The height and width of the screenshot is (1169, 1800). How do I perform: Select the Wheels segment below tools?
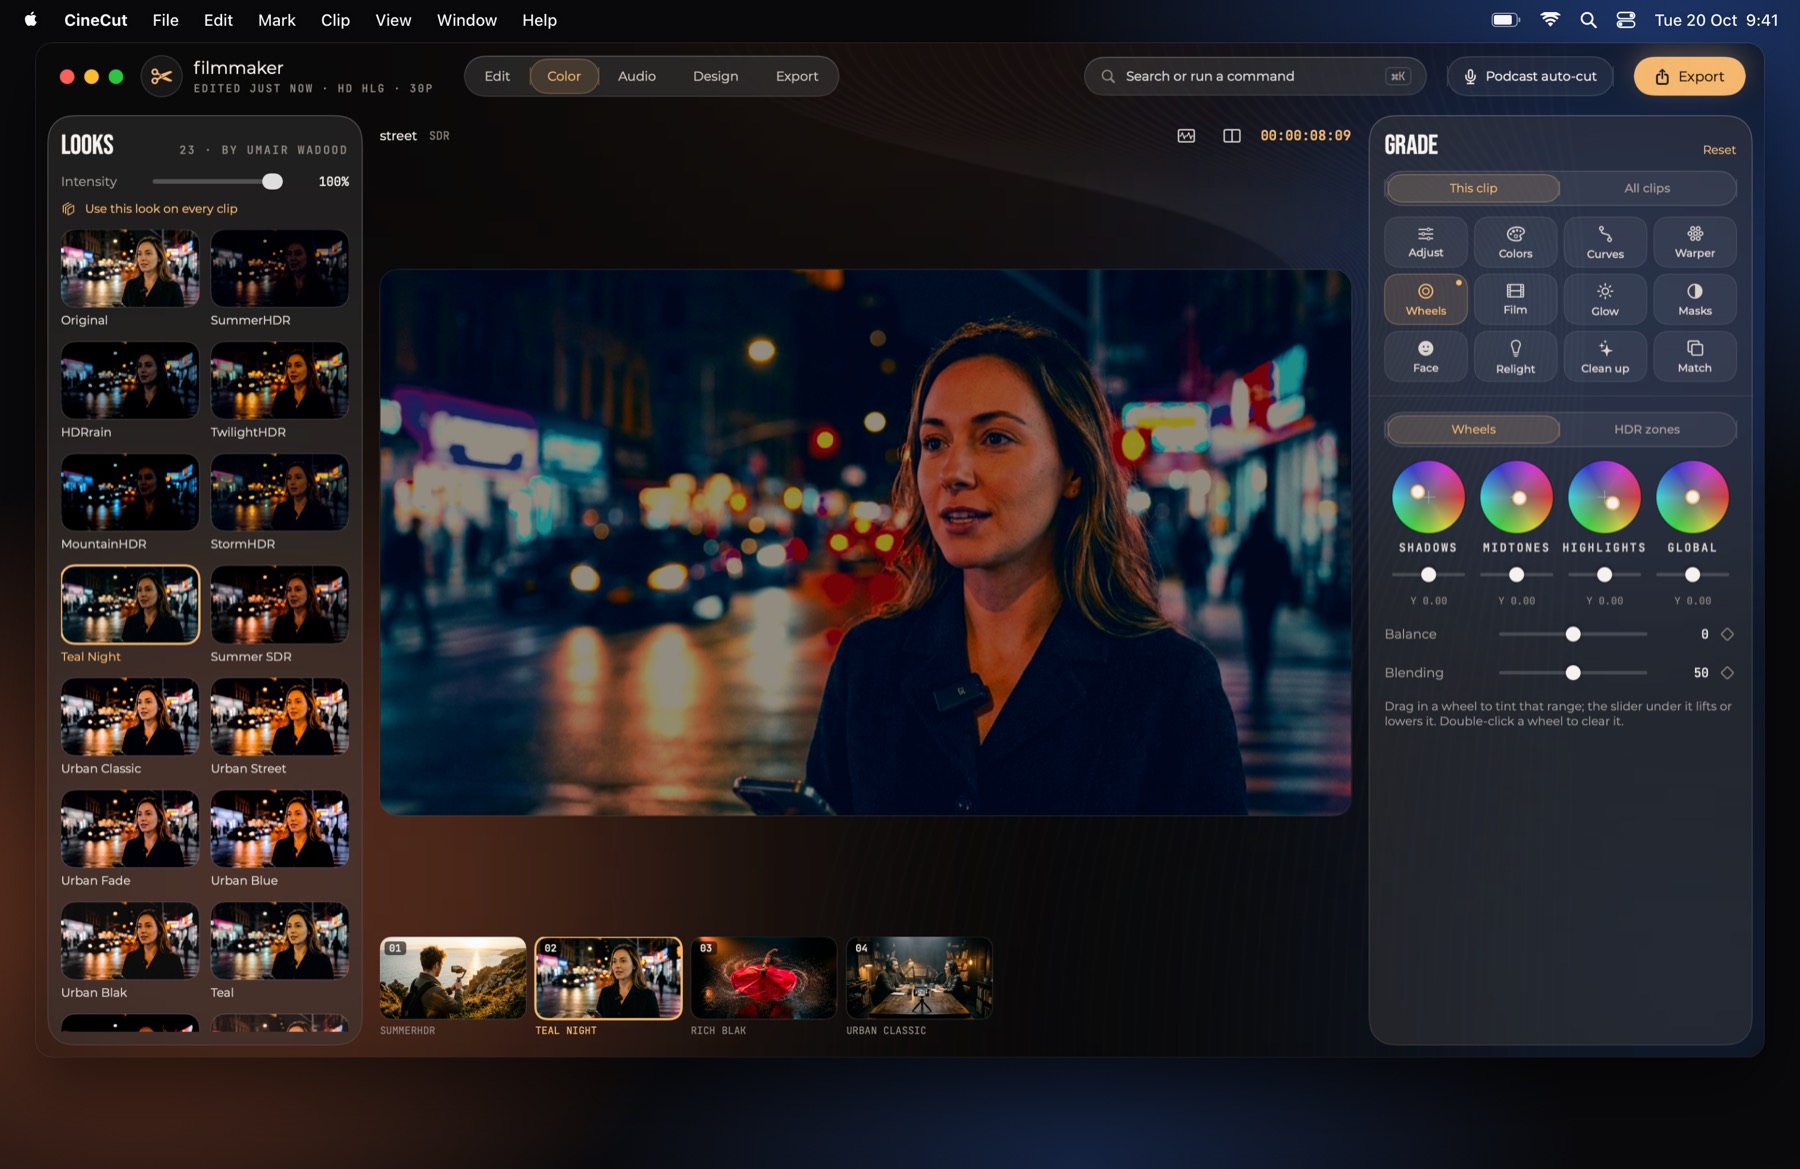[x=1473, y=429]
